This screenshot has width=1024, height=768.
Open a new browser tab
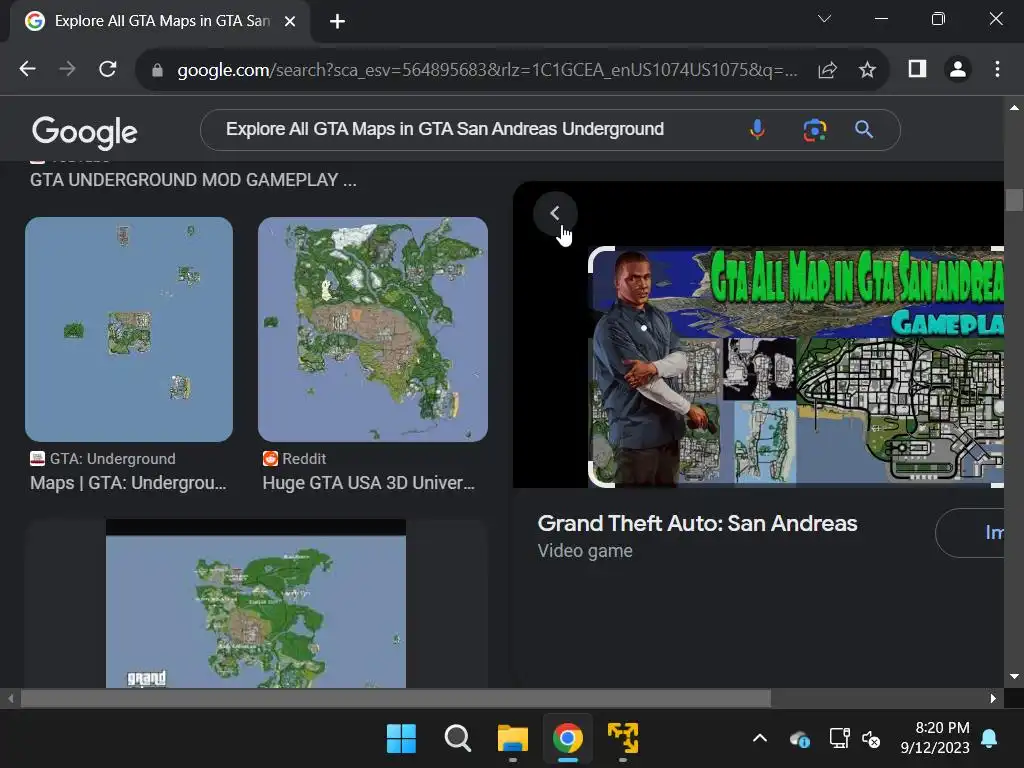(x=337, y=21)
